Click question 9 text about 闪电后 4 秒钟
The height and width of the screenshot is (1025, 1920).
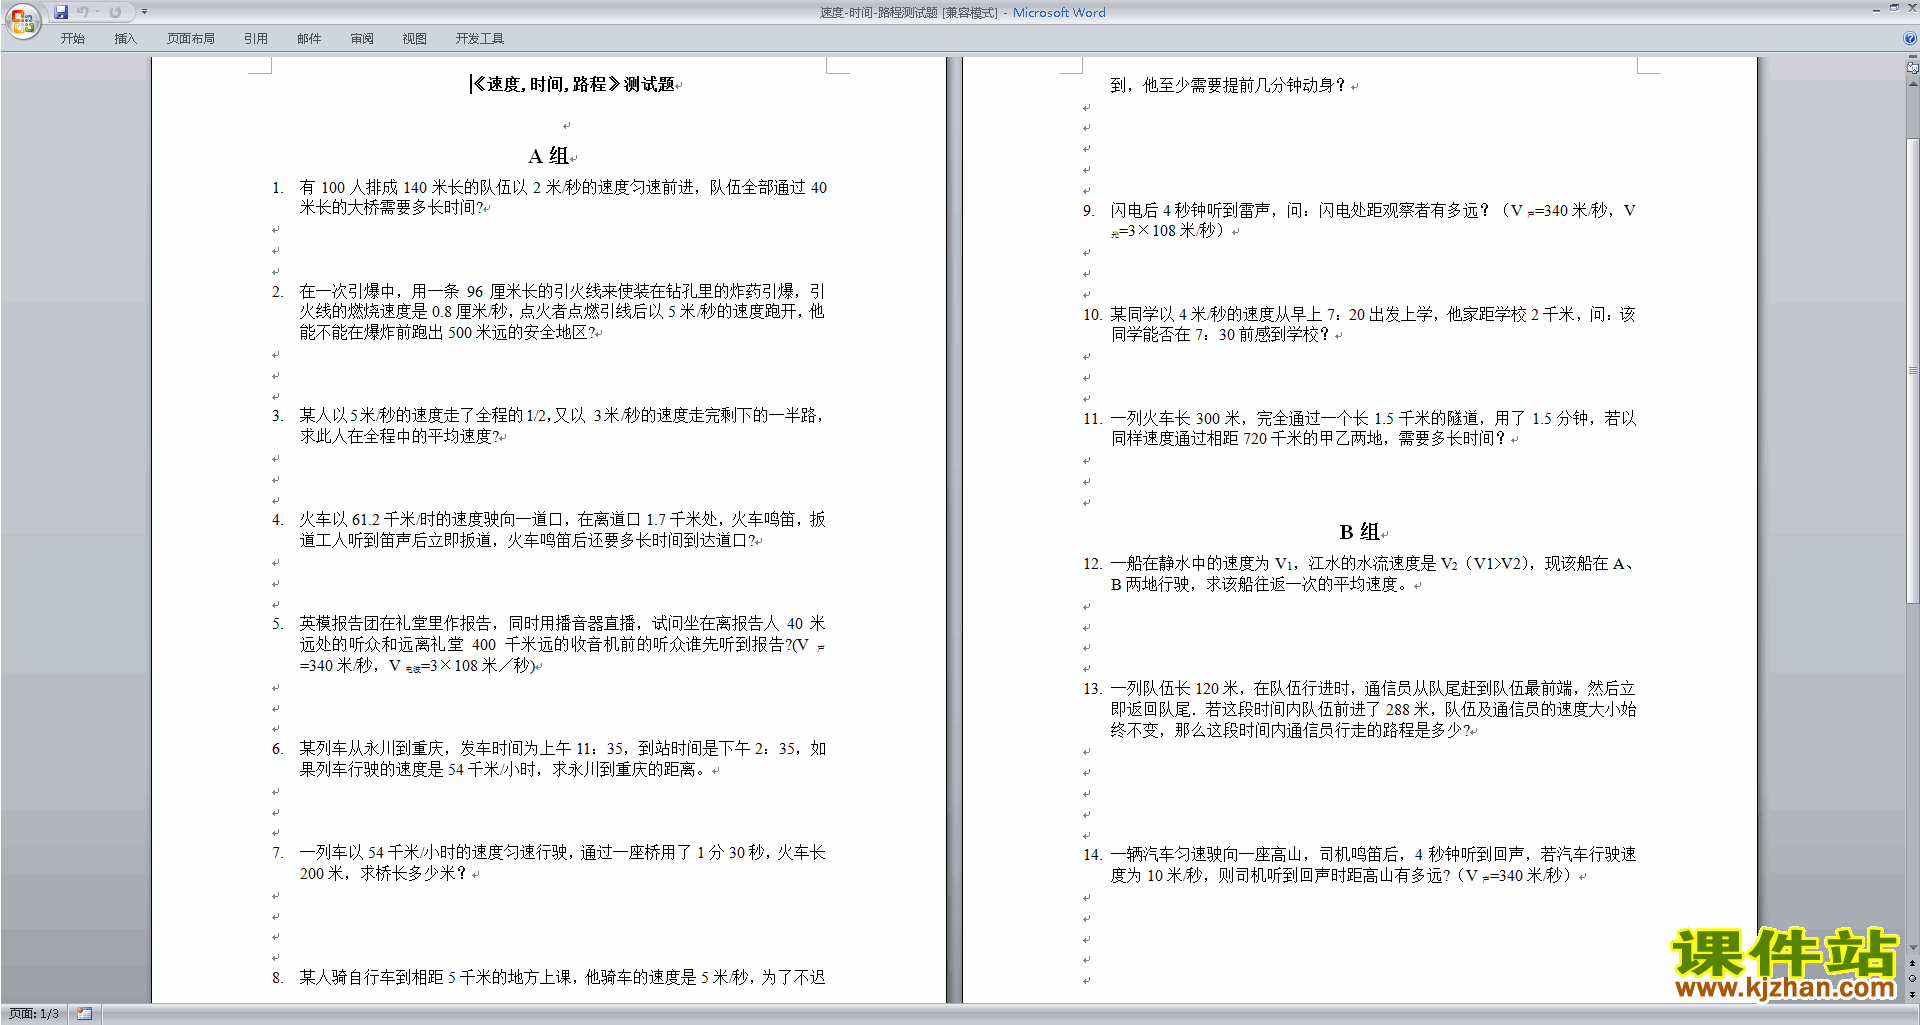point(1373,220)
